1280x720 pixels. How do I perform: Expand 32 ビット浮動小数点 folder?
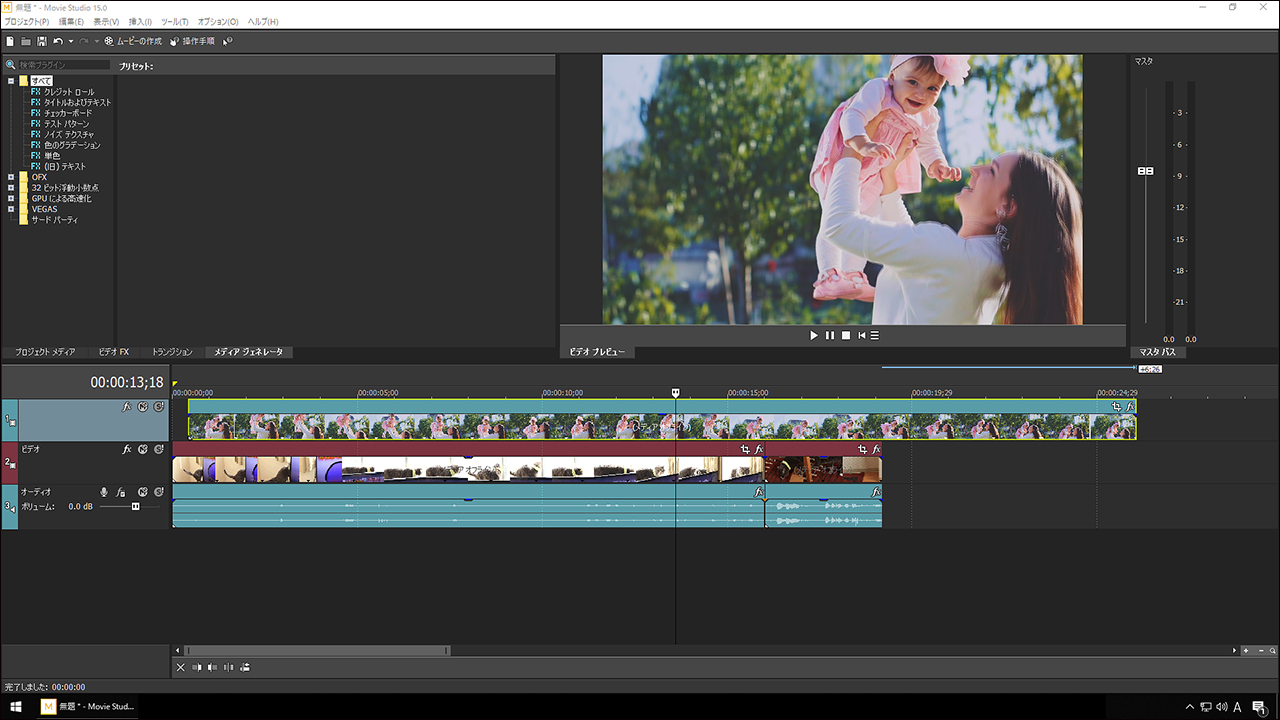point(10,188)
